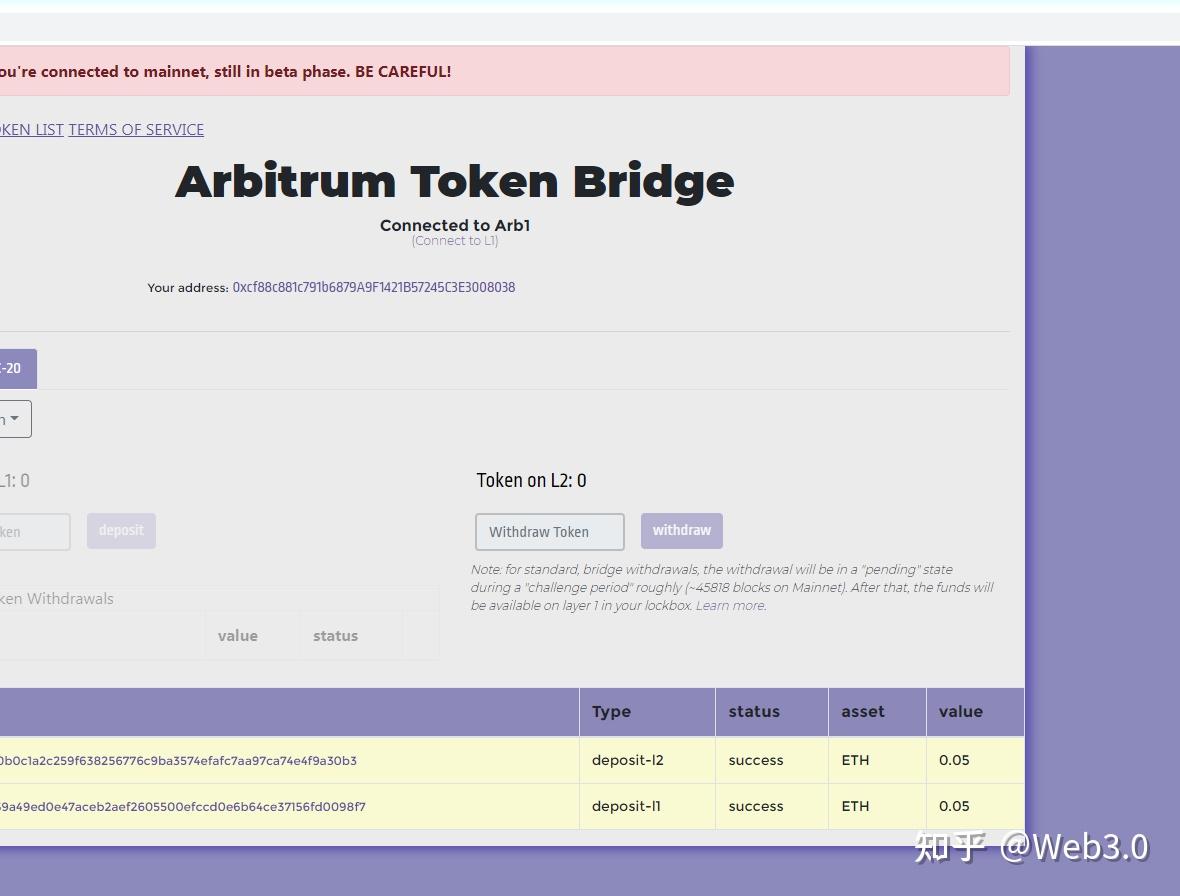Open your wallet address 0xcf88c881...
Image resolution: width=1180 pixels, height=896 pixels.
374,287
